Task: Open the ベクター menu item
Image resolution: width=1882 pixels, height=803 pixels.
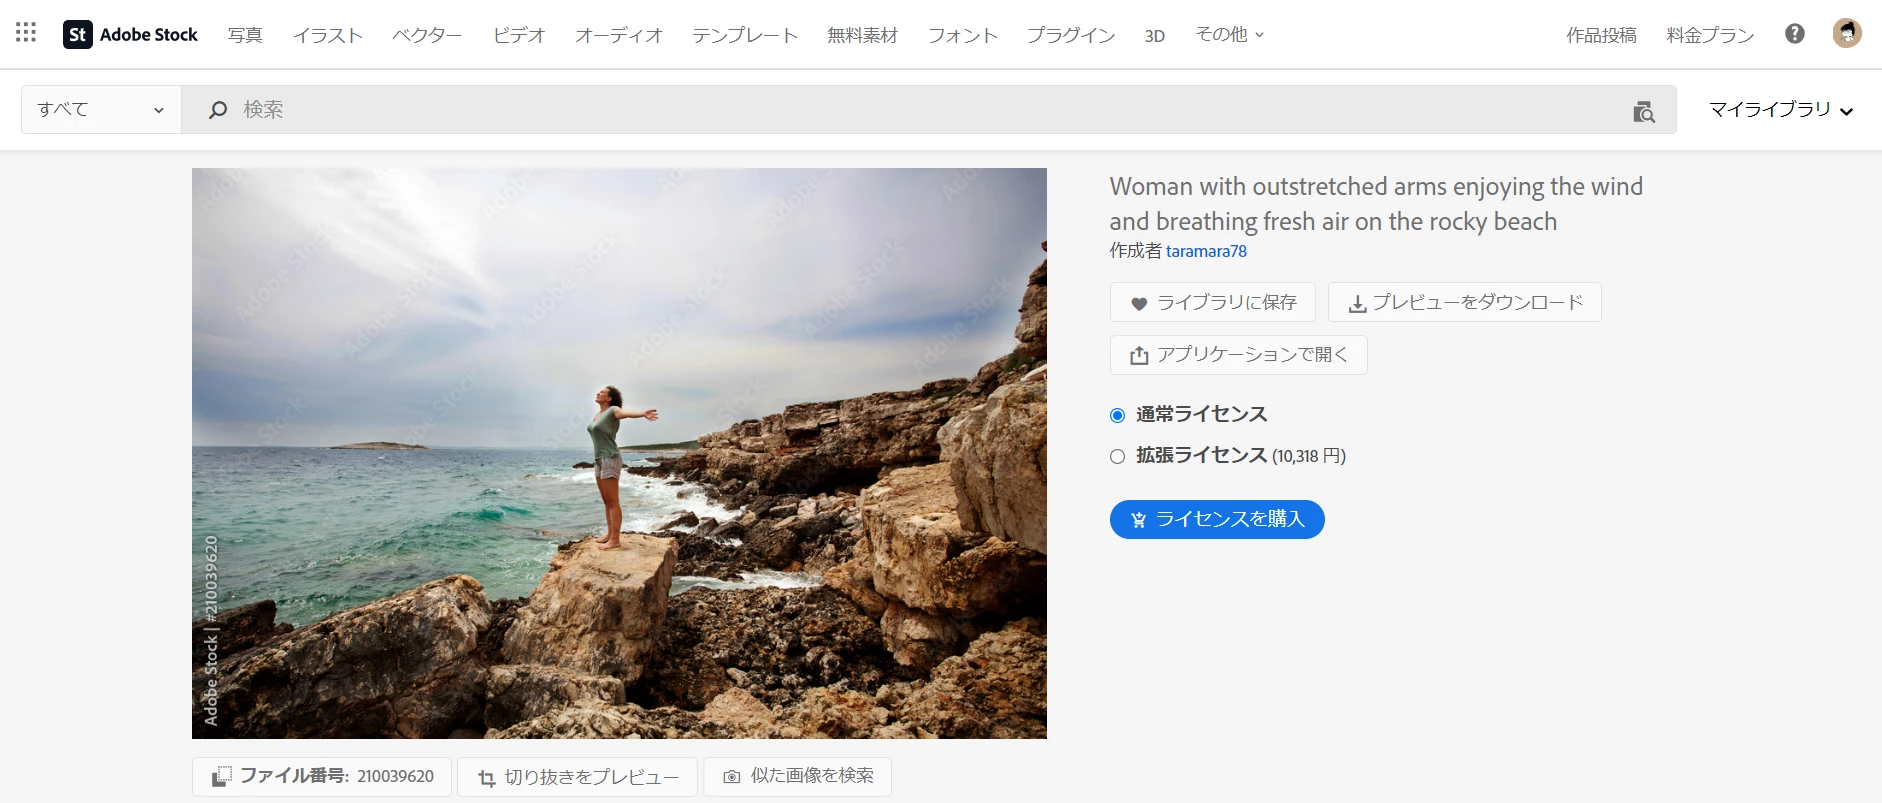Action: 427,35
